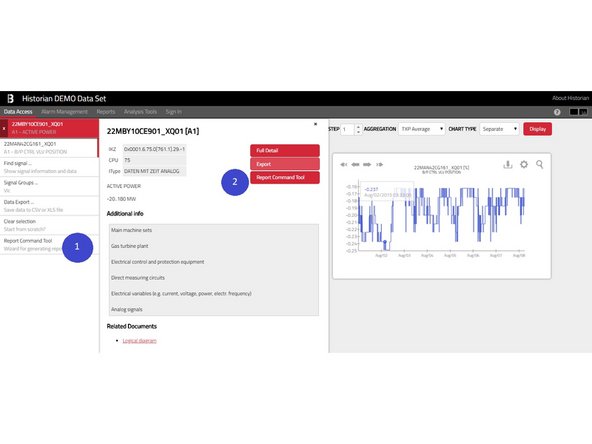592x444 pixels.
Task: Remove the 22MBY10CE901_XQ01 signal with its x icon
Action: 4,128
